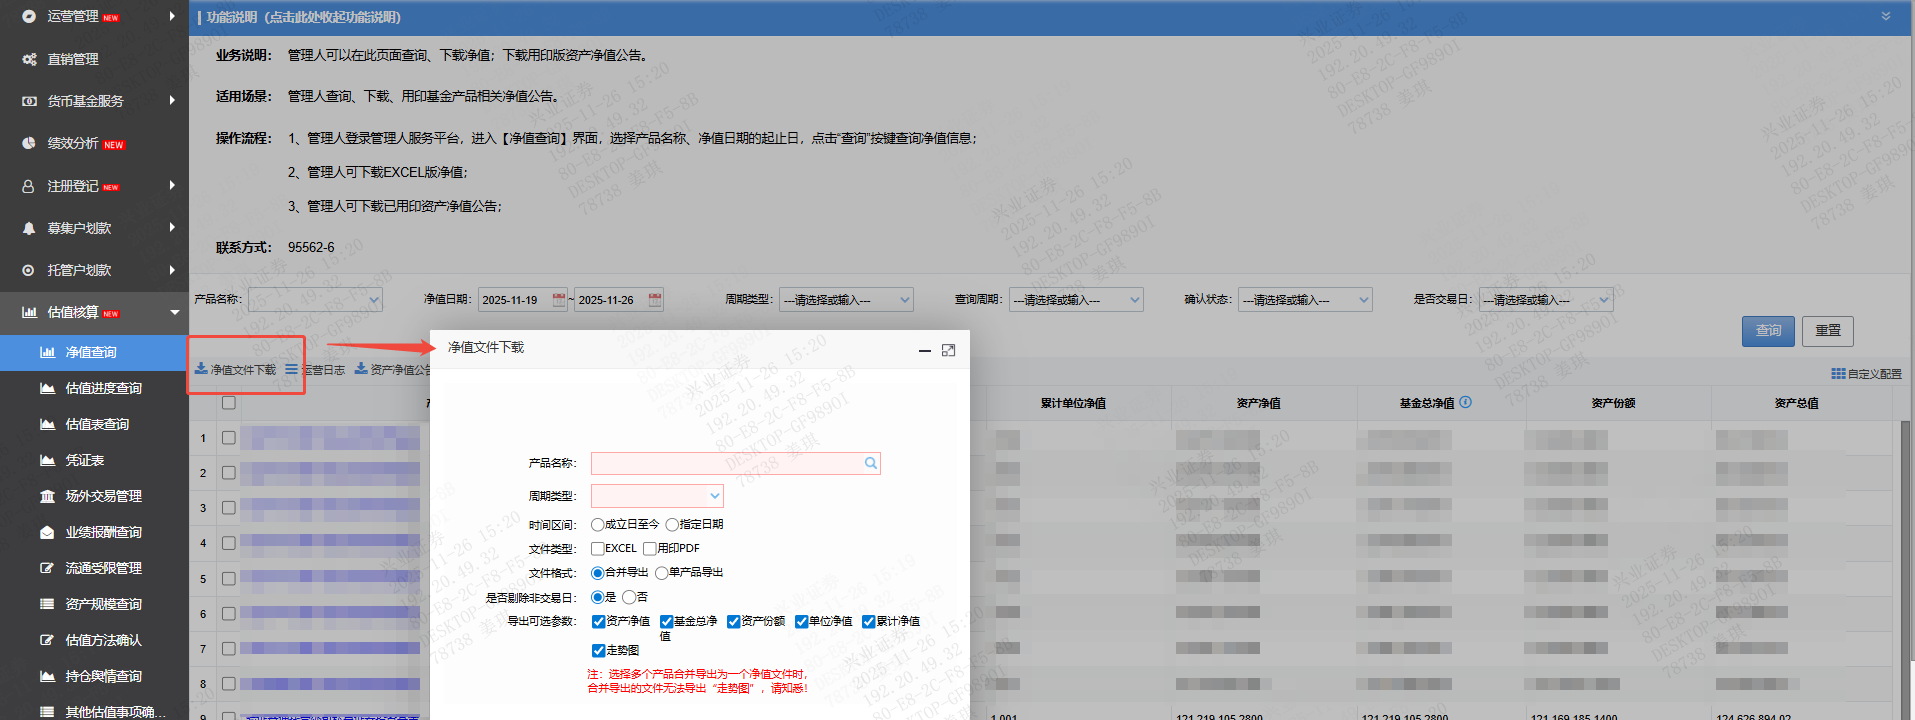The height and width of the screenshot is (720, 1915).
Task: Maximize the 净值文件下载 dialog
Action: (948, 350)
